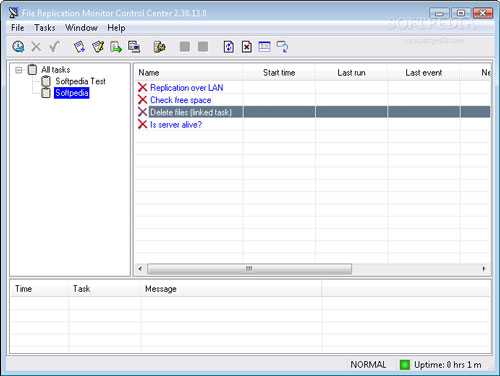Viewport: 500px width, 376px height.
Task: Click the Message column header in log
Action: pyautogui.click(x=231, y=289)
